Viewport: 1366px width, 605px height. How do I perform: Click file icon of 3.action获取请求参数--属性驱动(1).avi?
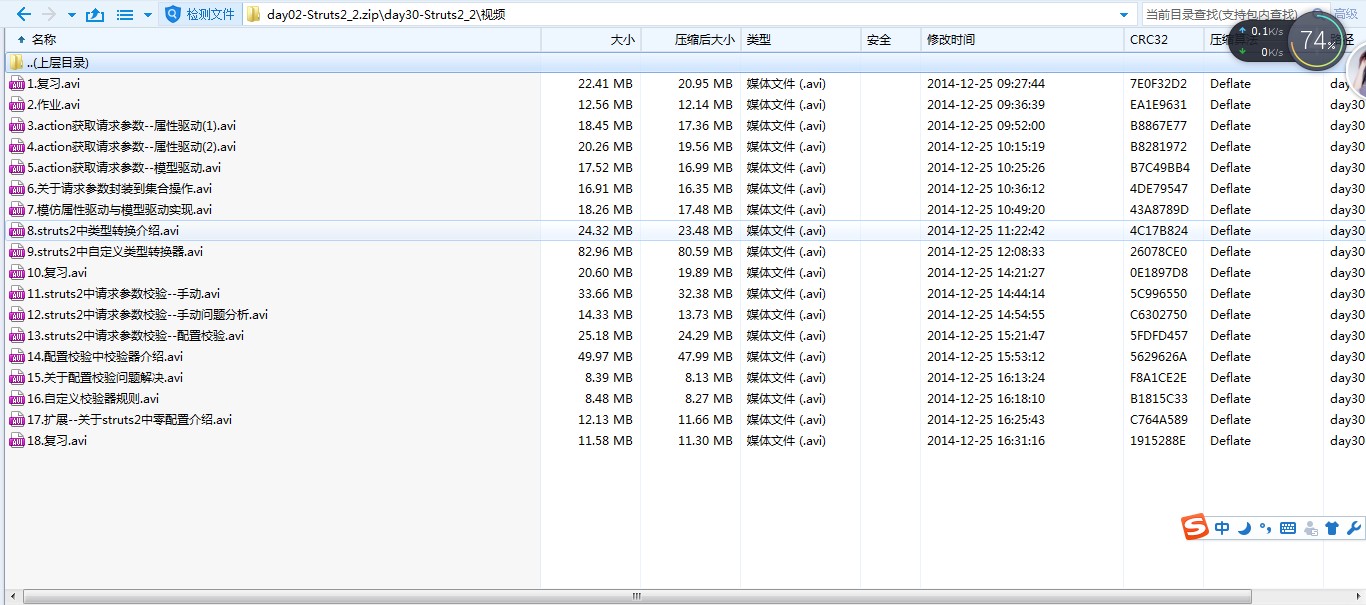pyautogui.click(x=17, y=125)
